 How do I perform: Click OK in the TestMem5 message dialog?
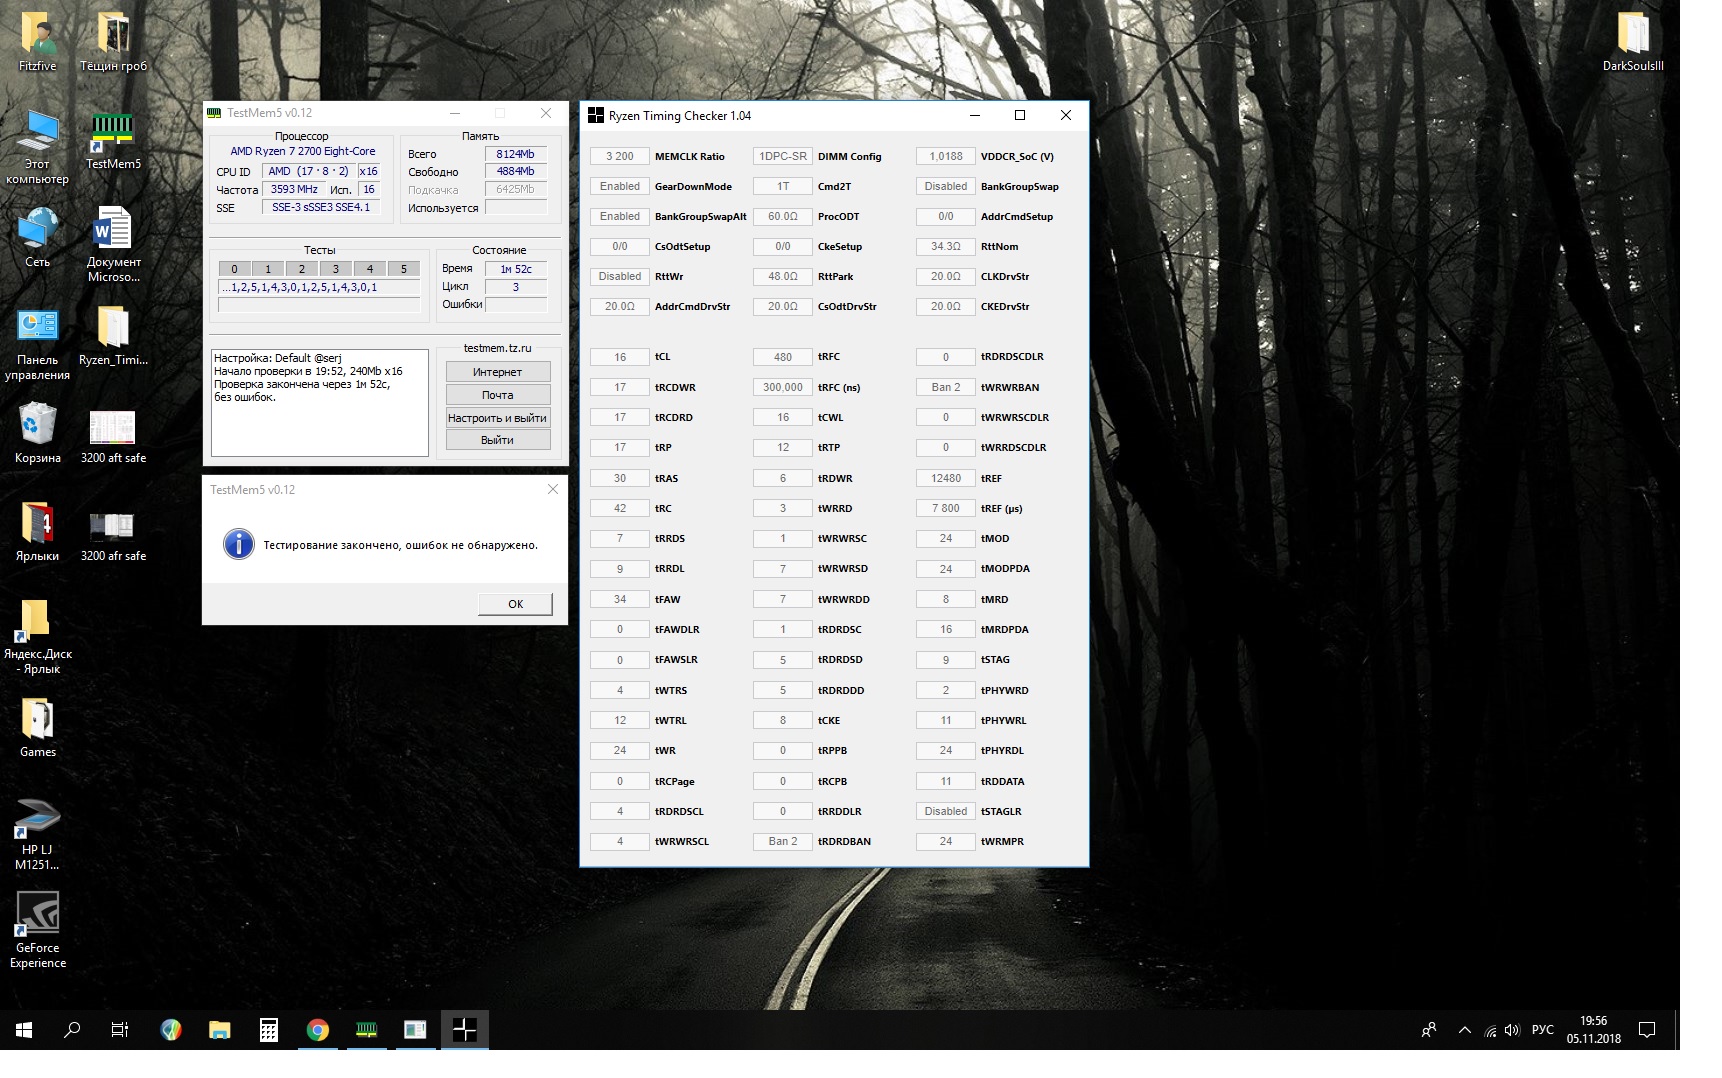pos(515,603)
